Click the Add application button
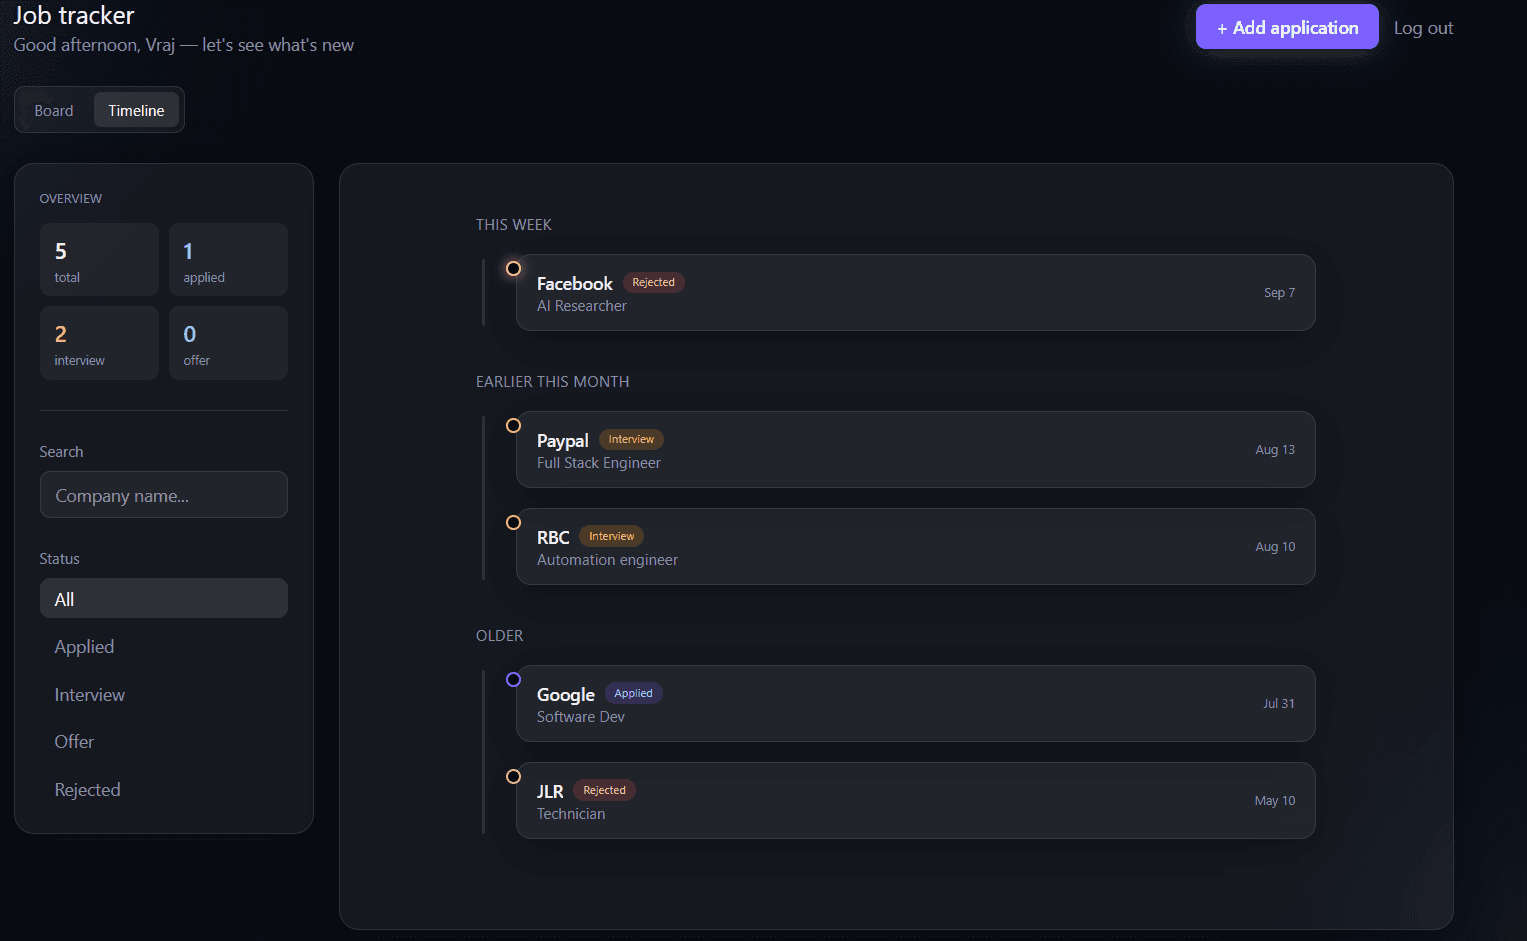Image resolution: width=1527 pixels, height=941 pixels. [1287, 27]
